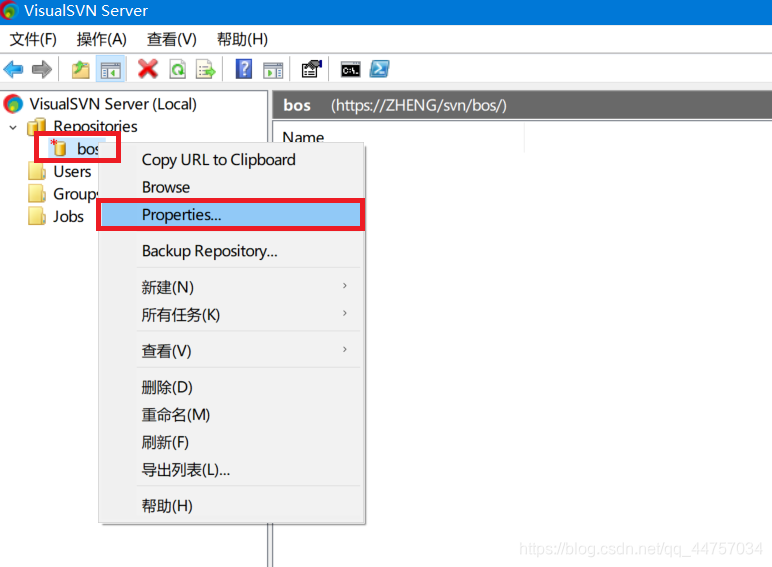Screen dimensions: 772x567
Task: Open the Properties toolbar icon
Action: coord(312,69)
